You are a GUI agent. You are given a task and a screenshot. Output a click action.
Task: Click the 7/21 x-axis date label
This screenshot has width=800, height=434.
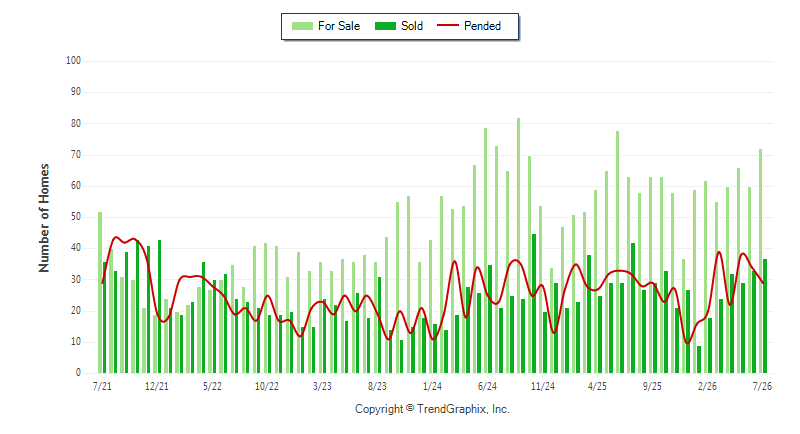click(x=102, y=386)
